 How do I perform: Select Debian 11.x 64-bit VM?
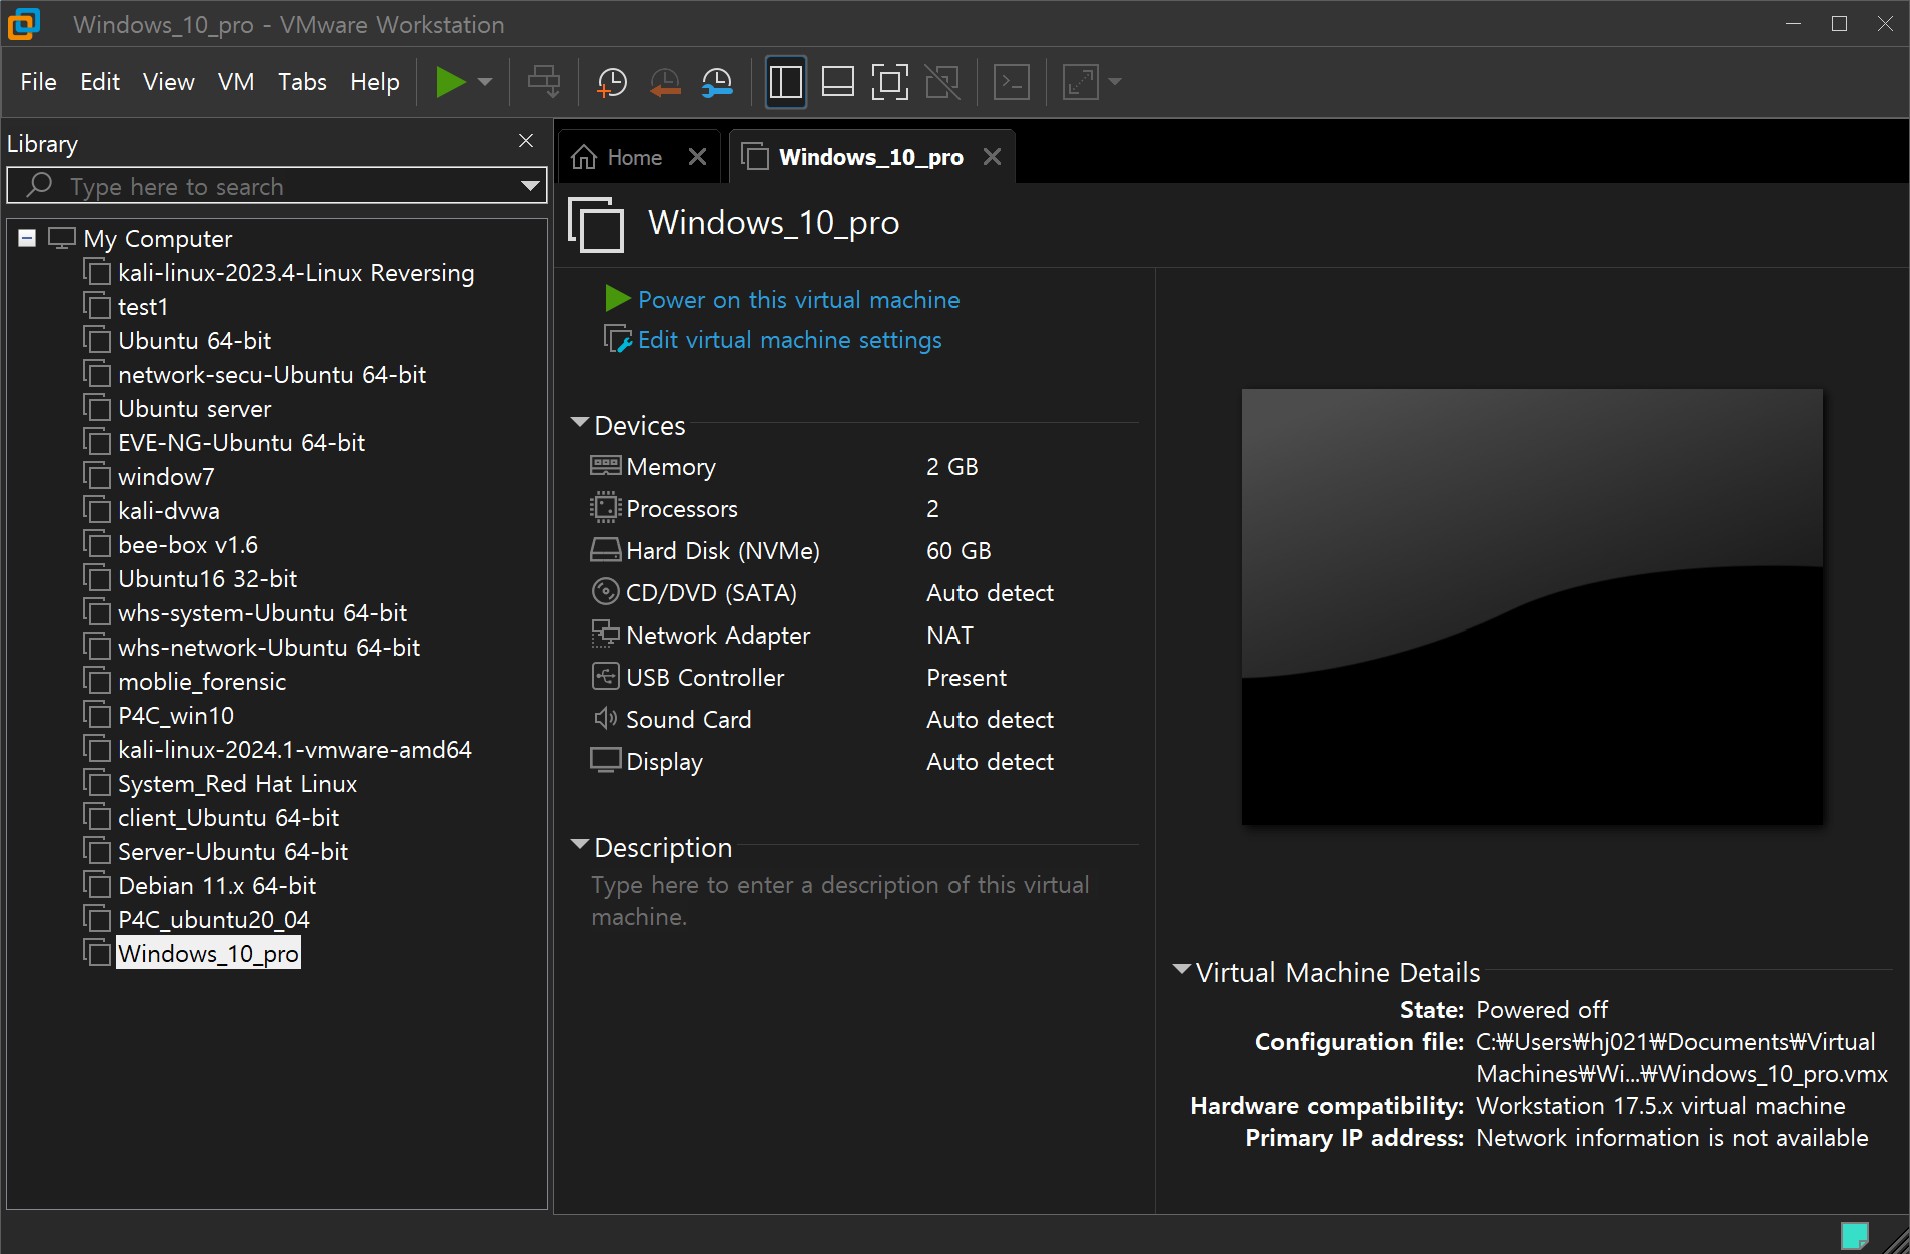click(x=217, y=885)
